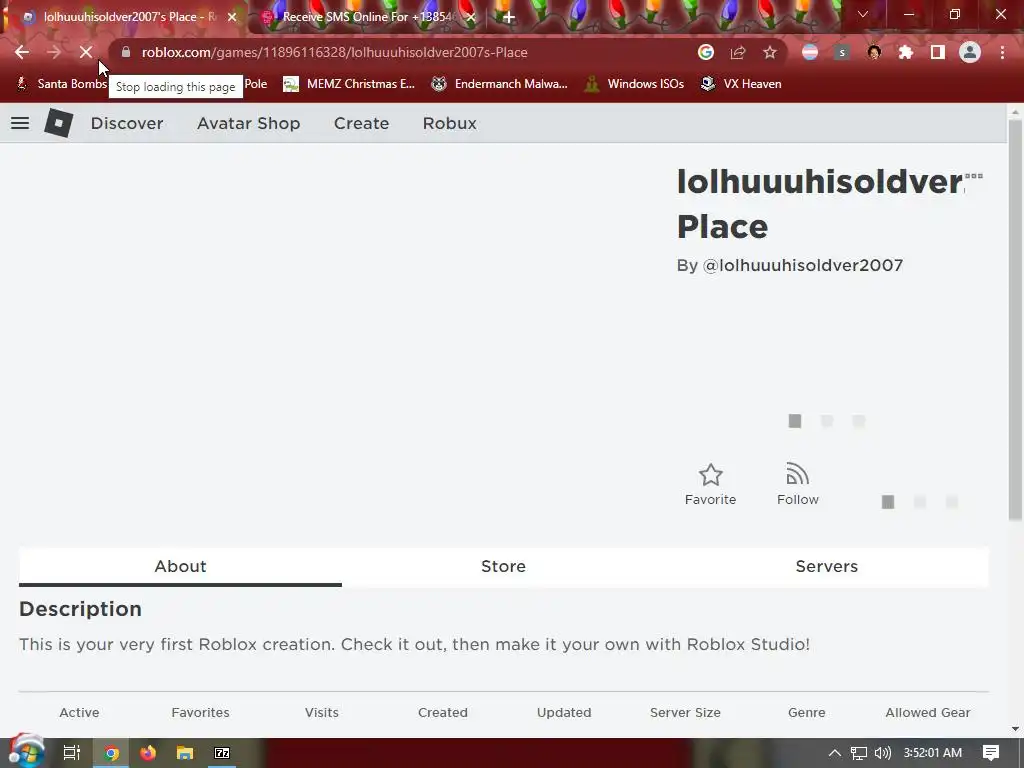Screen dimensions: 1024x768
Task: Open the MEMZ Christmas bookmark
Action: click(x=349, y=84)
